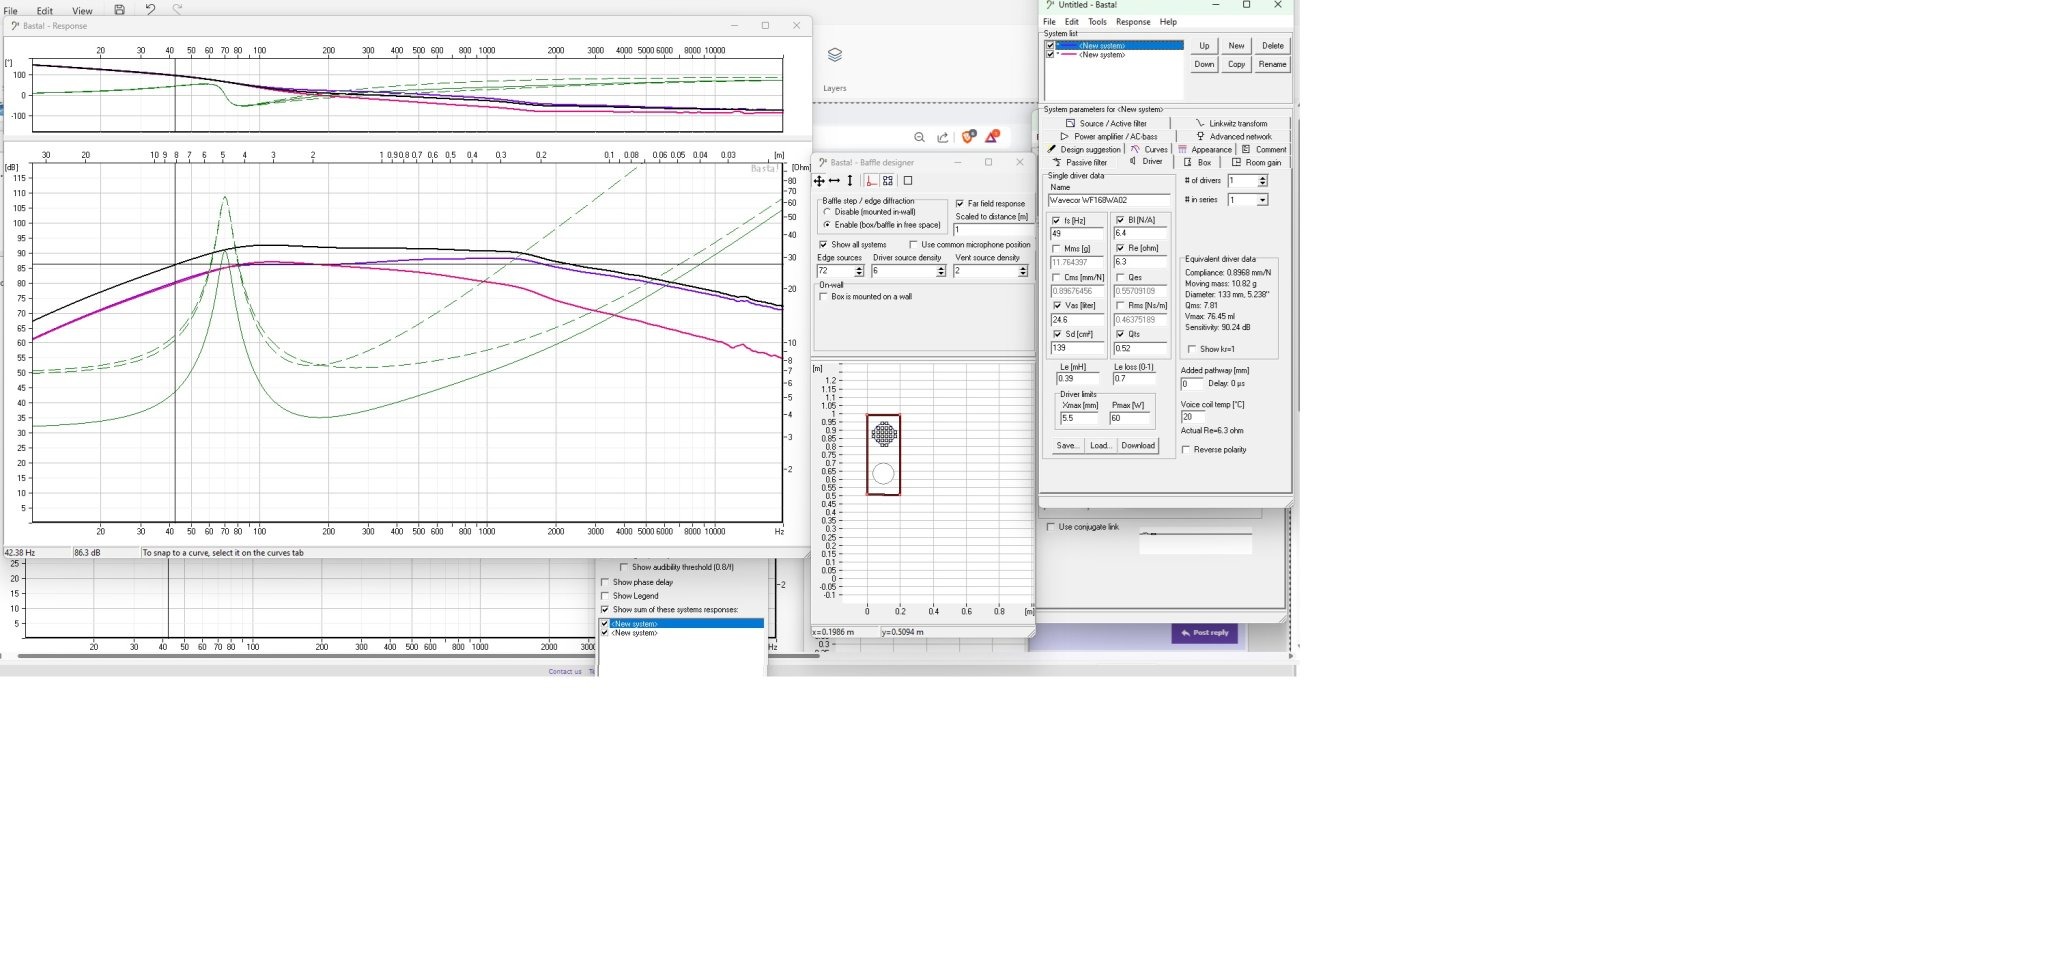The height and width of the screenshot is (969, 2048).
Task: Open the Power amplifier / AC-bass tab
Action: pos(1109,136)
